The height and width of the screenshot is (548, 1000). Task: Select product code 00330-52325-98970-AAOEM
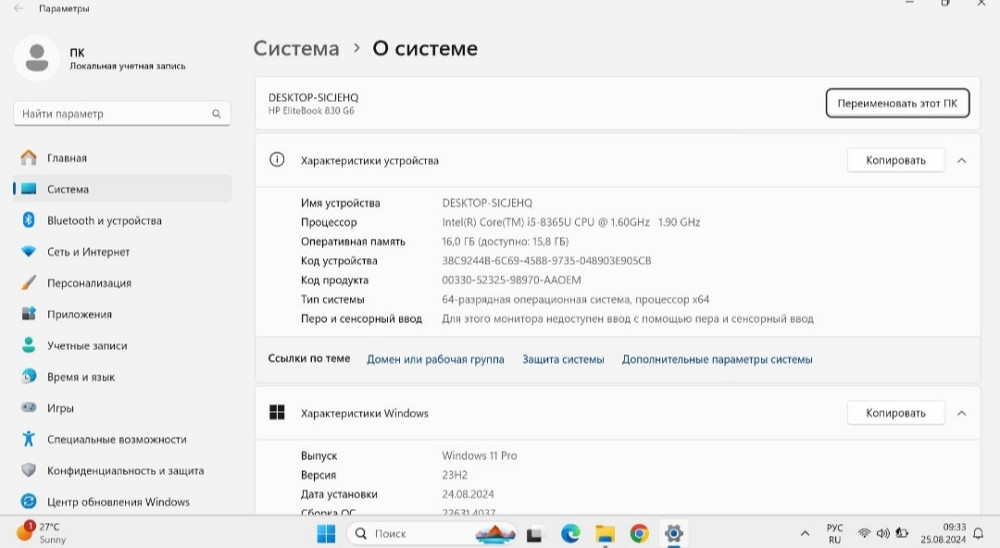pyautogui.click(x=511, y=279)
